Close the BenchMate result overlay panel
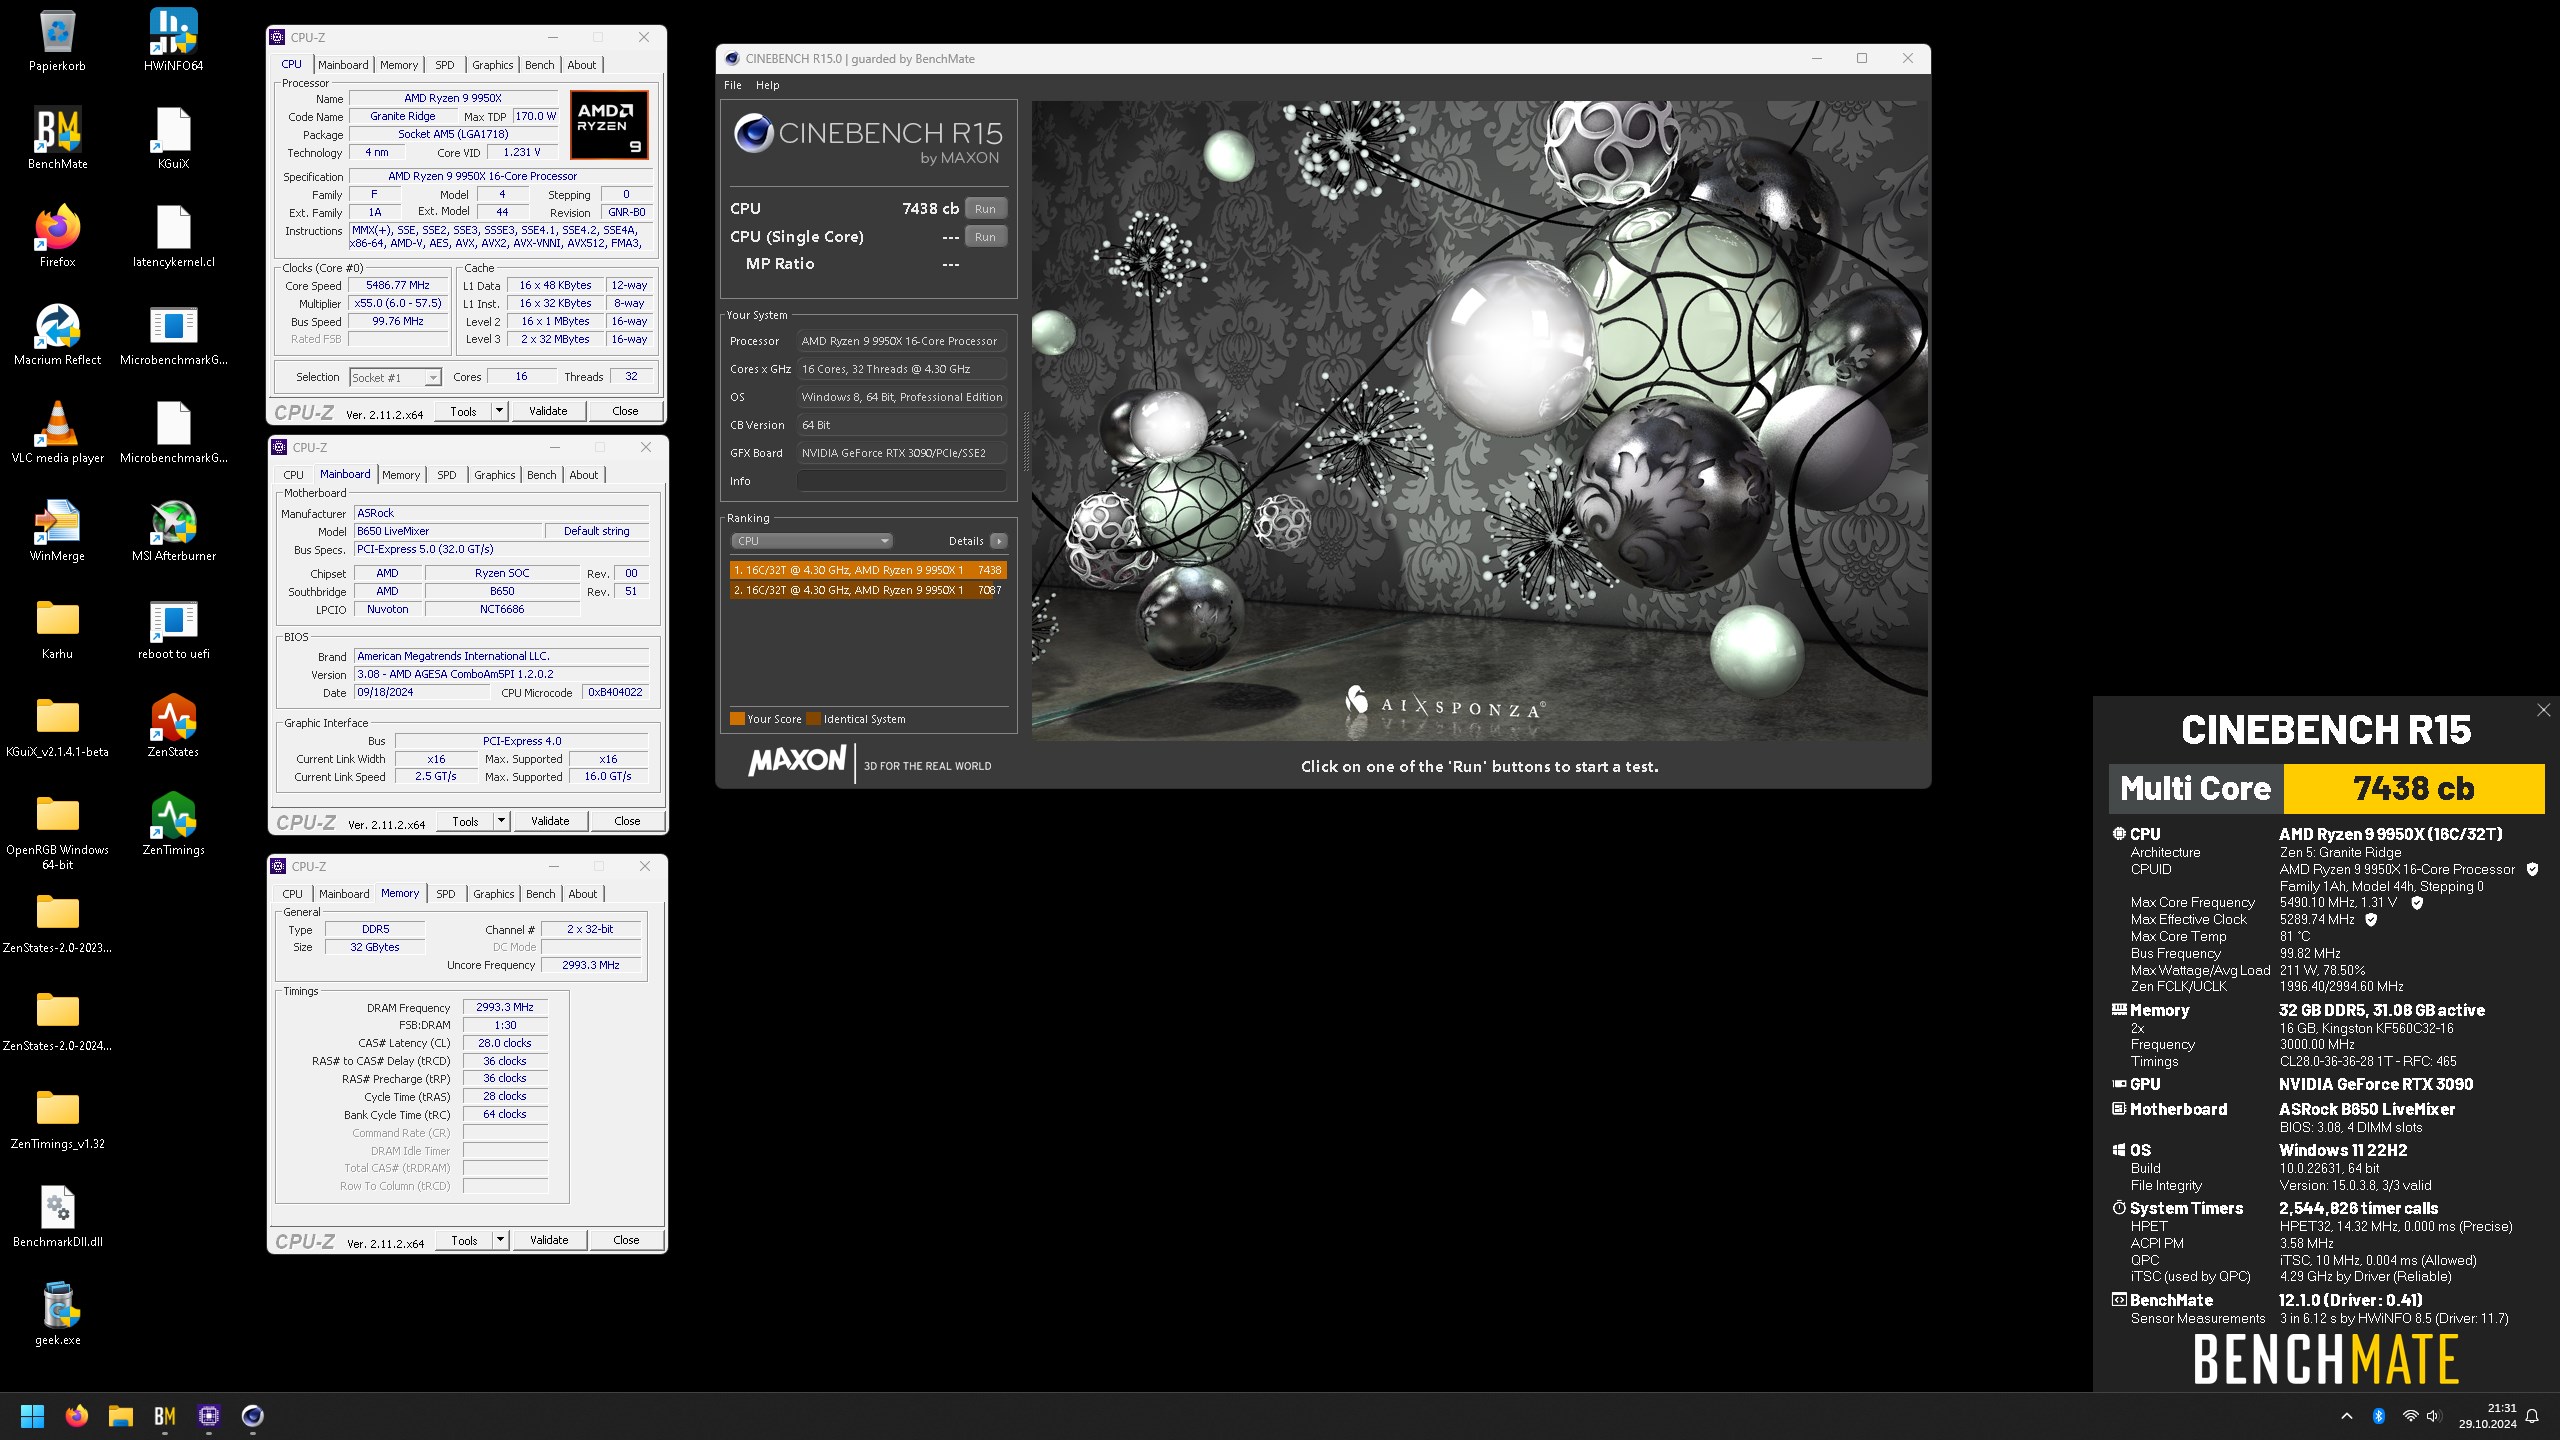This screenshot has height=1440, width=2560. 2543,710
